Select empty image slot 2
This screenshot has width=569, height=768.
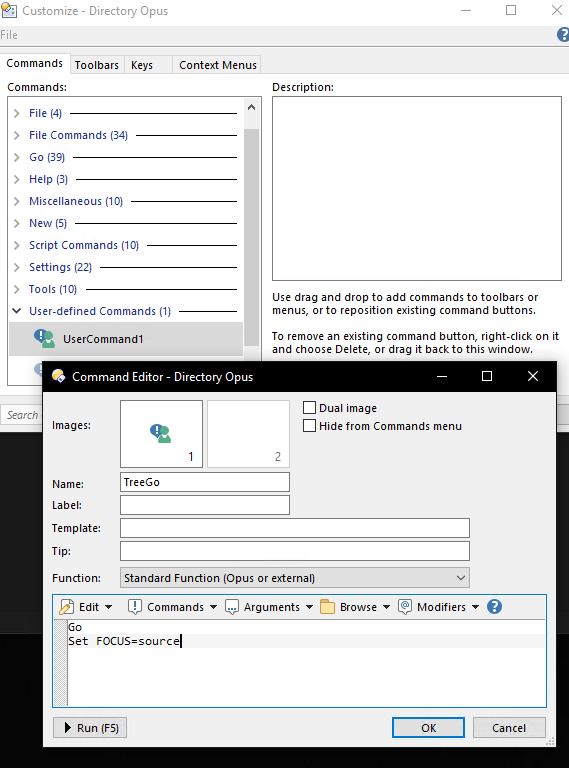[x=248, y=434]
